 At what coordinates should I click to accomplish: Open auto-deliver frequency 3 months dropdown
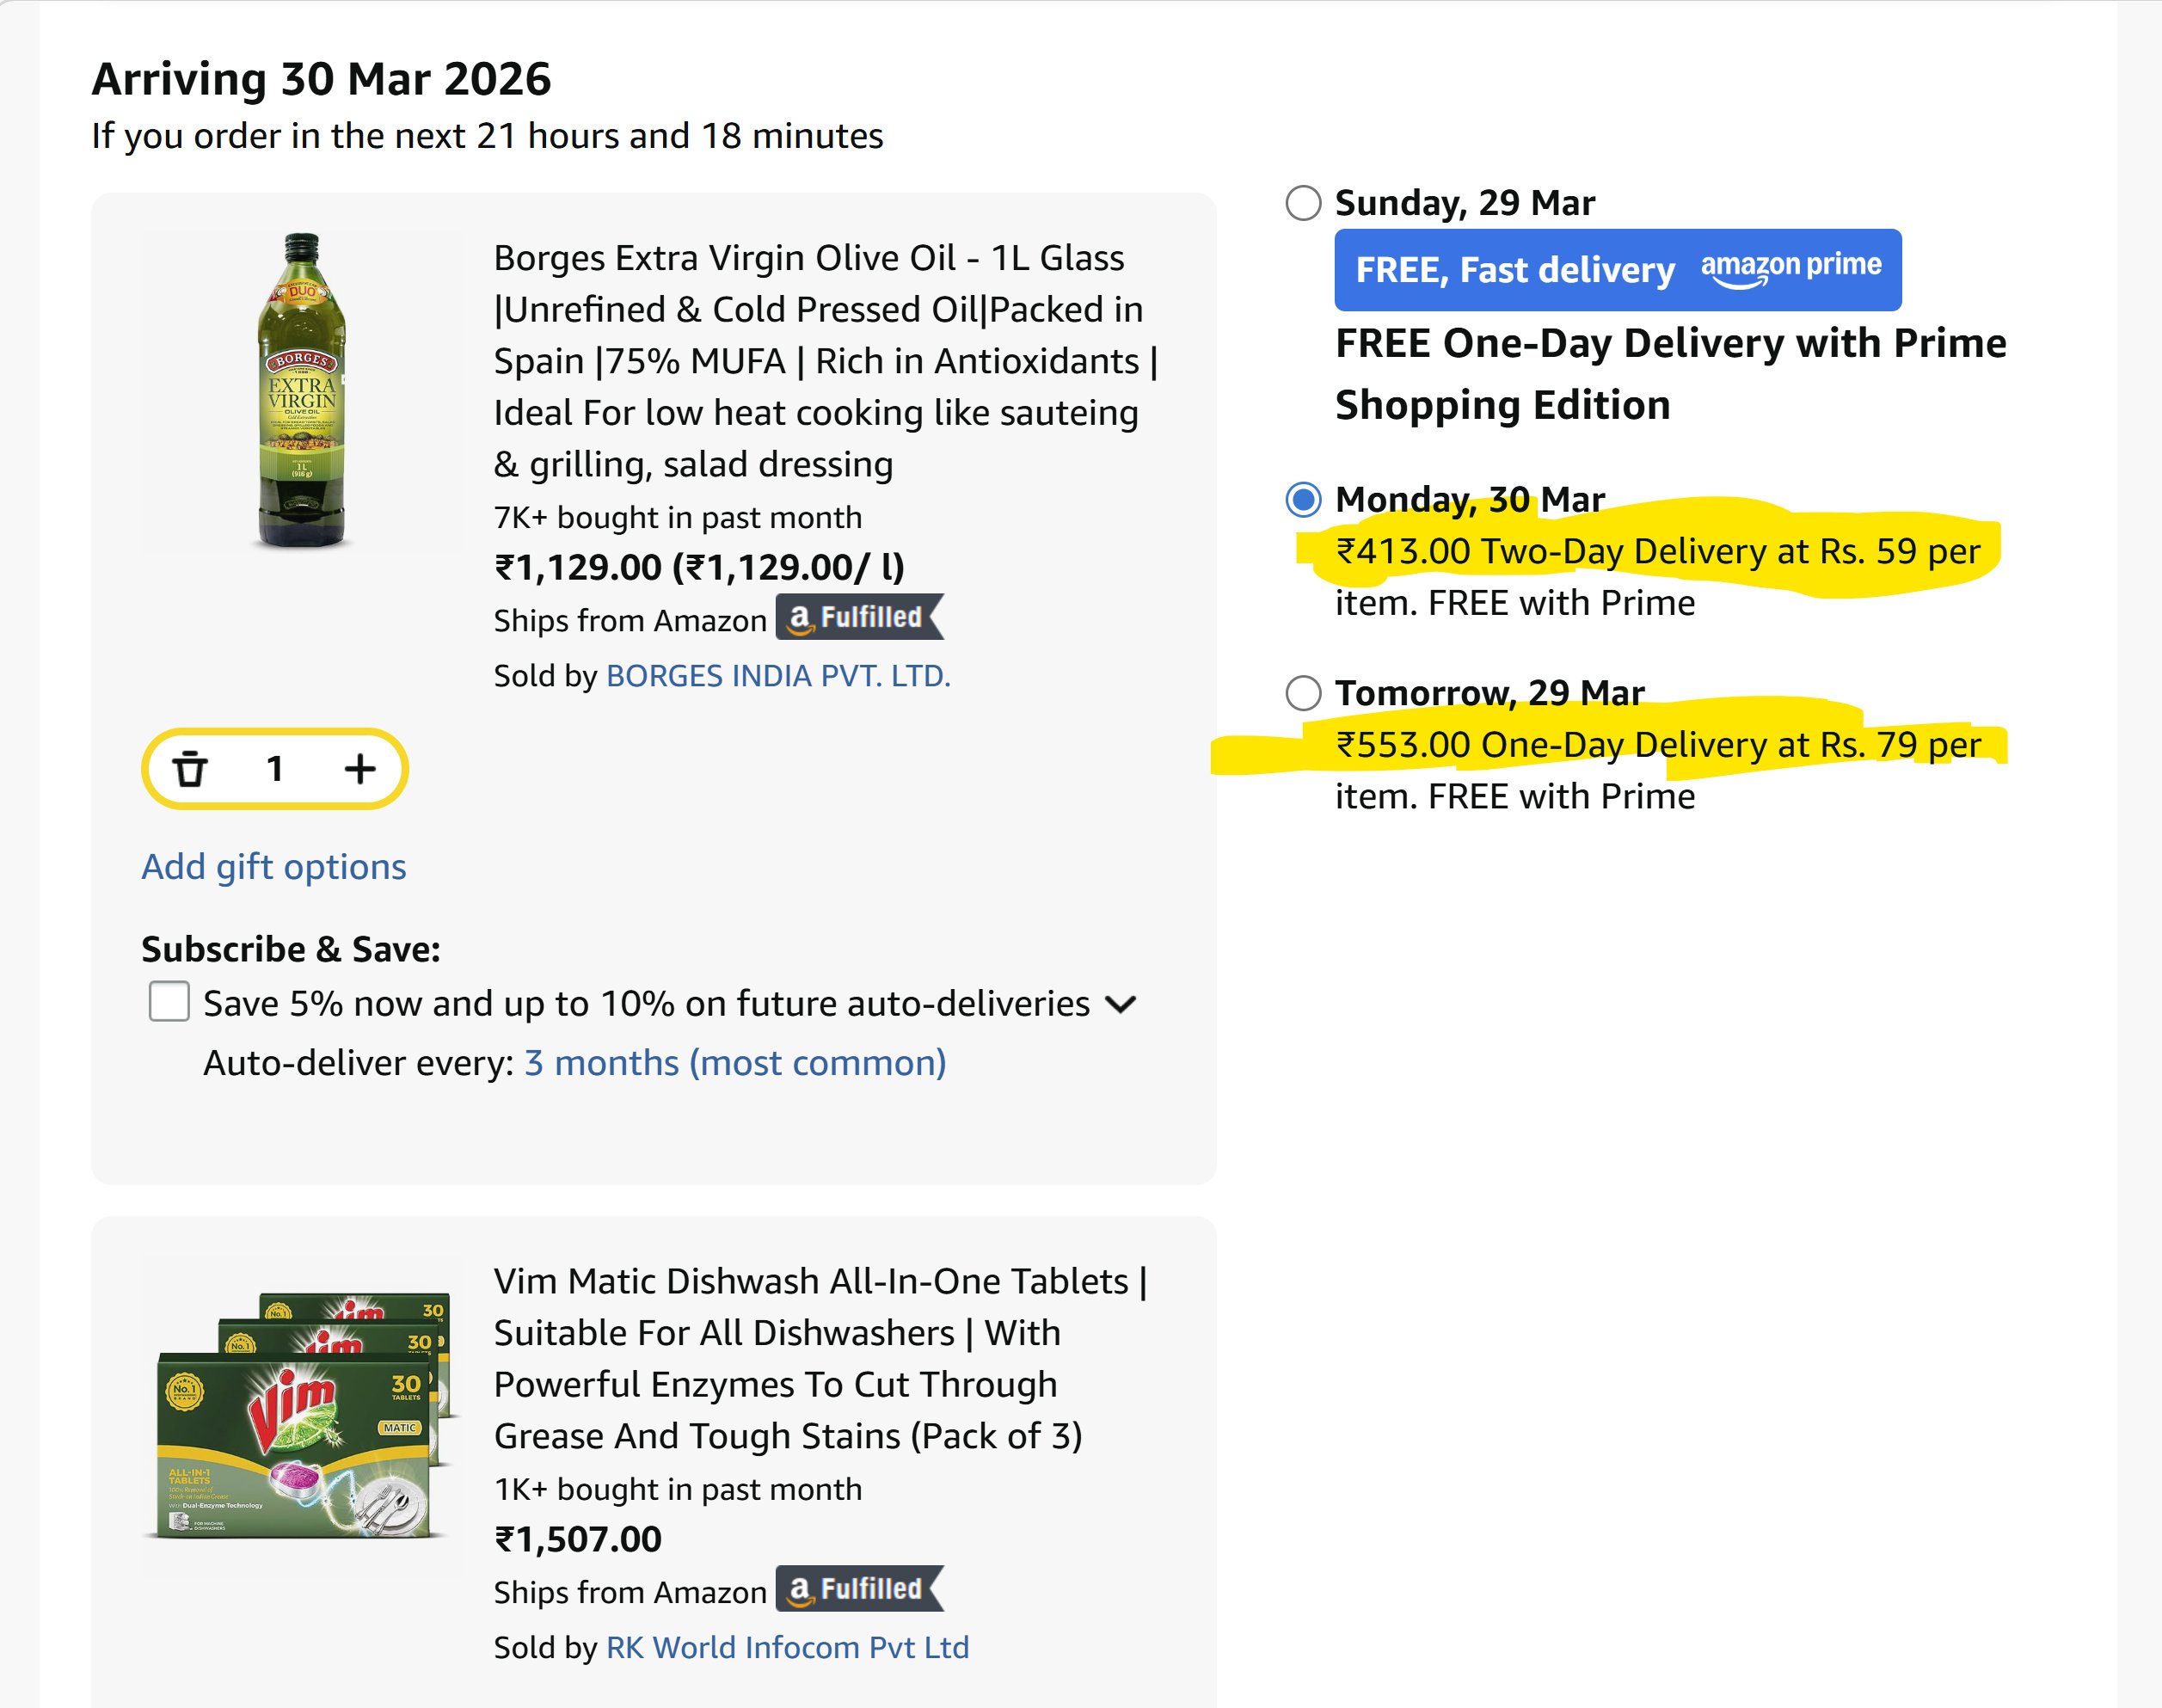(734, 1063)
